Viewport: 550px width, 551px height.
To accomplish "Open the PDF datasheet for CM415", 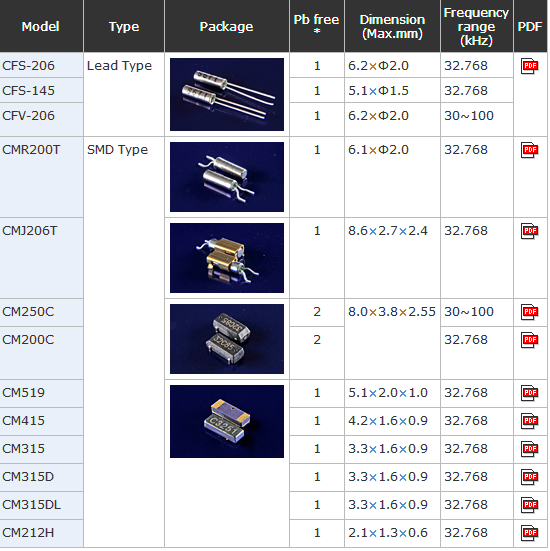I will pos(530,421).
